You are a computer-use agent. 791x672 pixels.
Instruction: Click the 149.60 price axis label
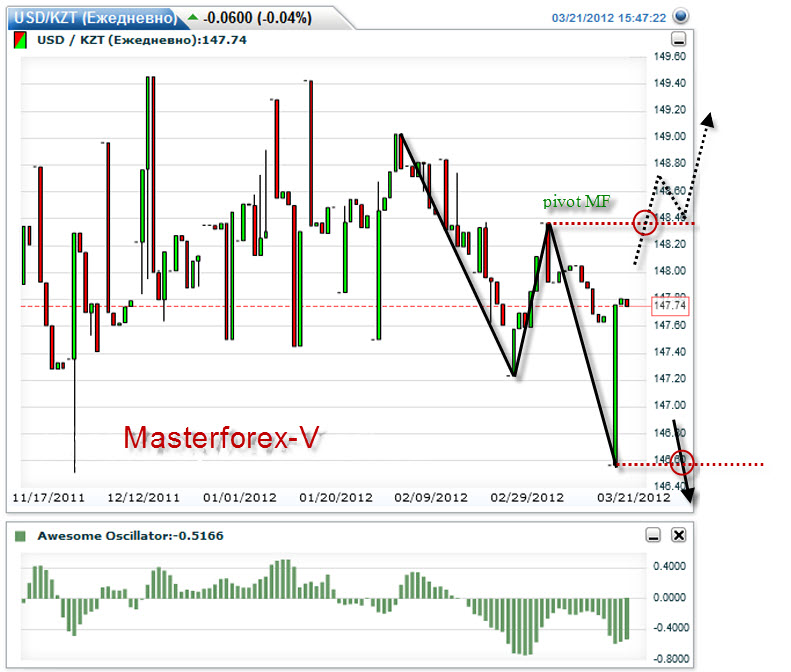pyautogui.click(x=670, y=57)
